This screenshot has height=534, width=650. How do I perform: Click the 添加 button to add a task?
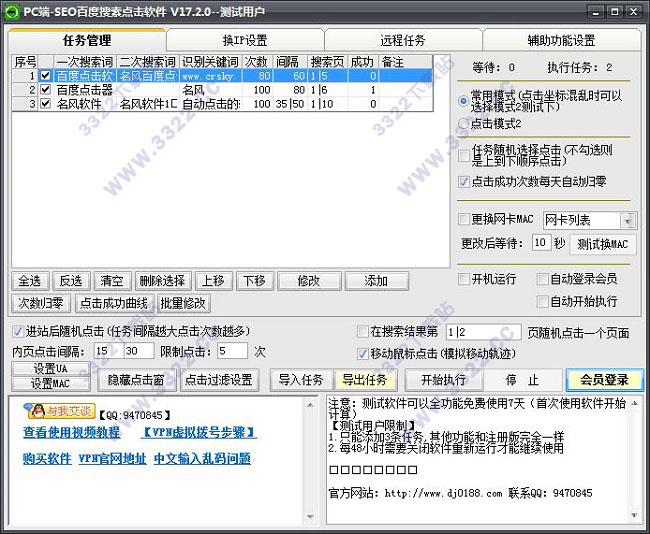click(376, 280)
